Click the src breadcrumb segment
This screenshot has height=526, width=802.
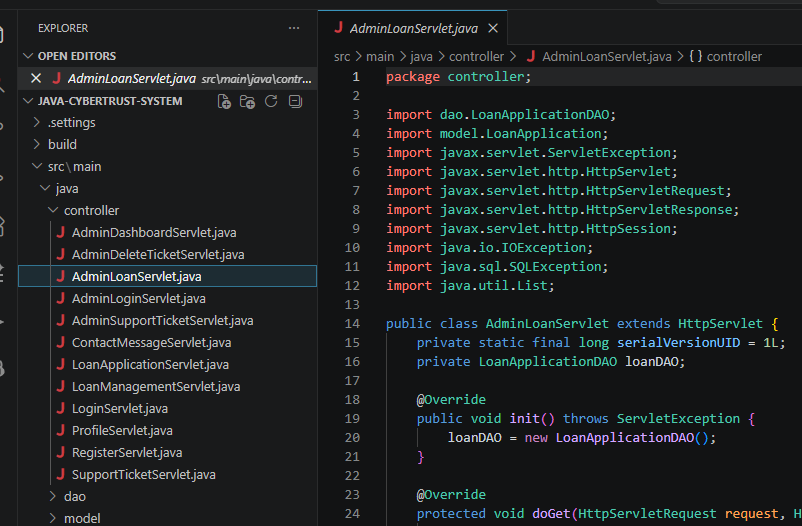pos(343,57)
